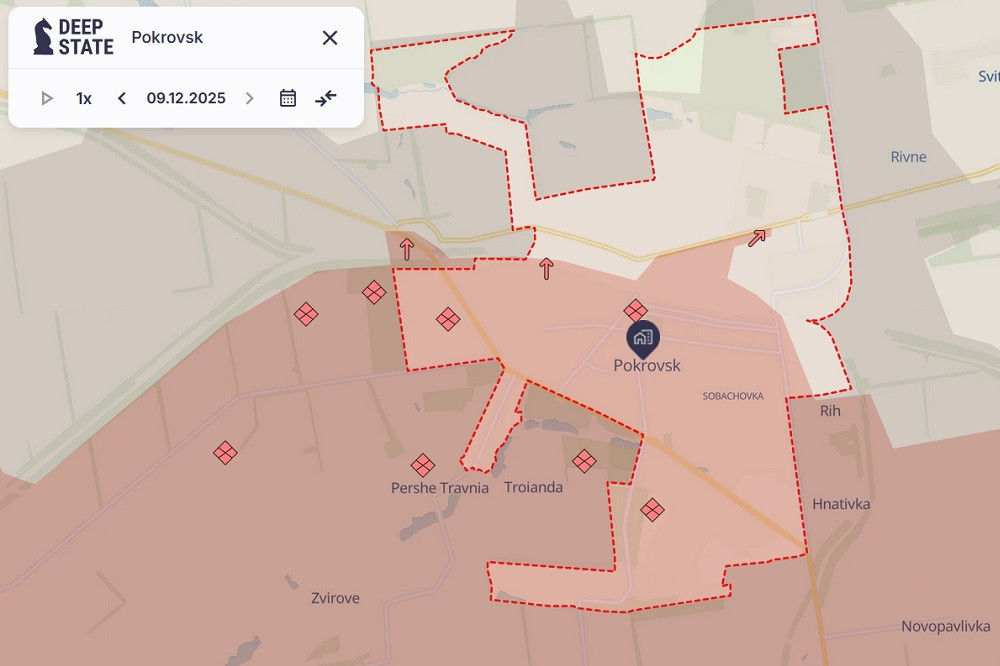The height and width of the screenshot is (666, 1000).
Task: Go to the previous date
Action: (122, 98)
